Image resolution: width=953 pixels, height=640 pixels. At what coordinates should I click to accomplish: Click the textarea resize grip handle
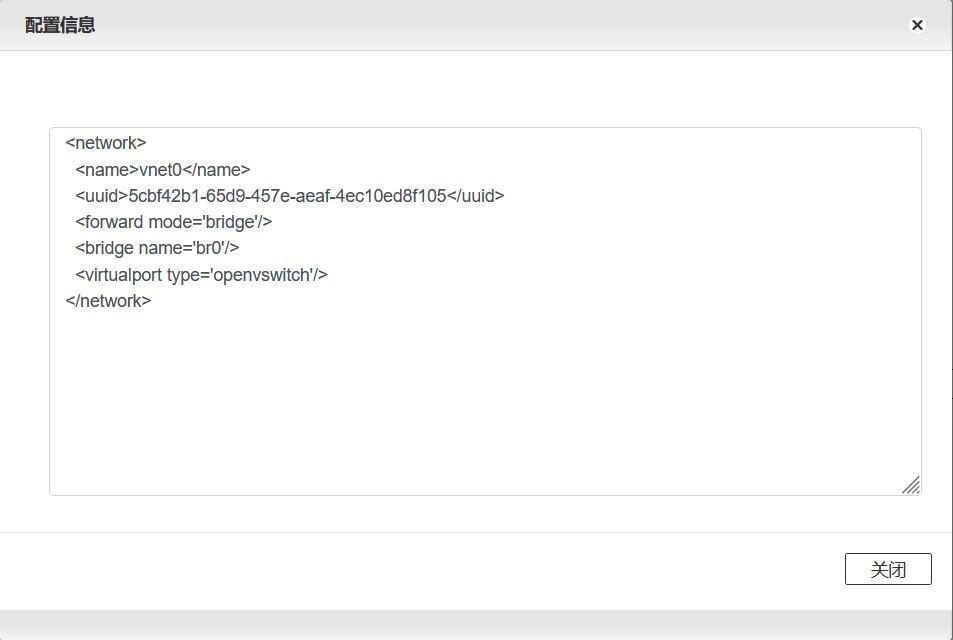(911, 485)
